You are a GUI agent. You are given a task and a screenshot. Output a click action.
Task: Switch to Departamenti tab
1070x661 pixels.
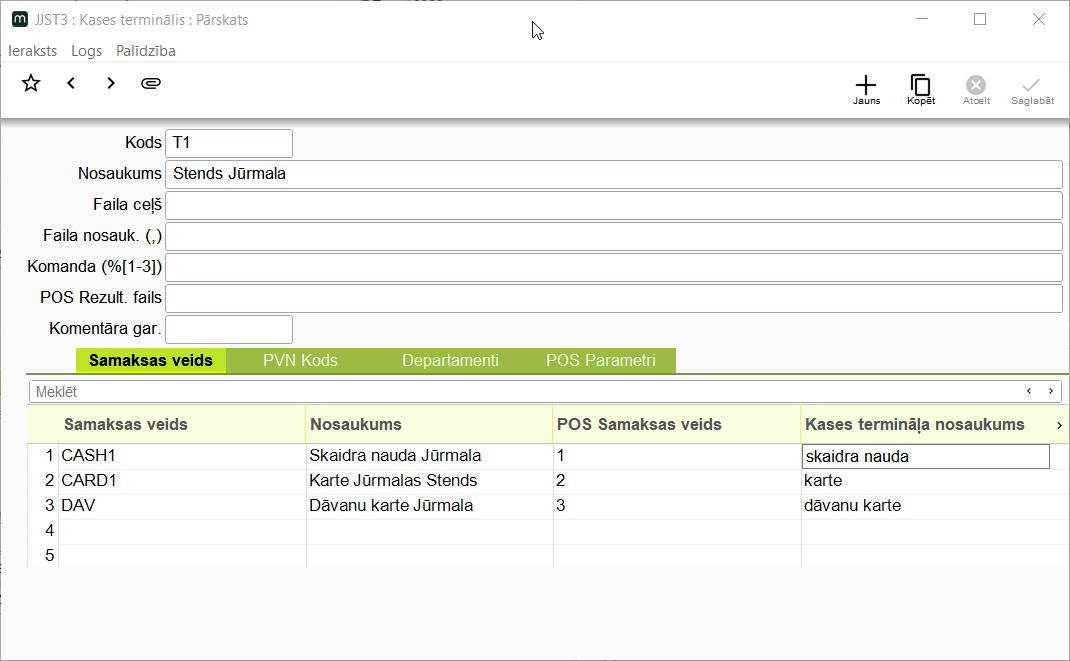coord(450,360)
